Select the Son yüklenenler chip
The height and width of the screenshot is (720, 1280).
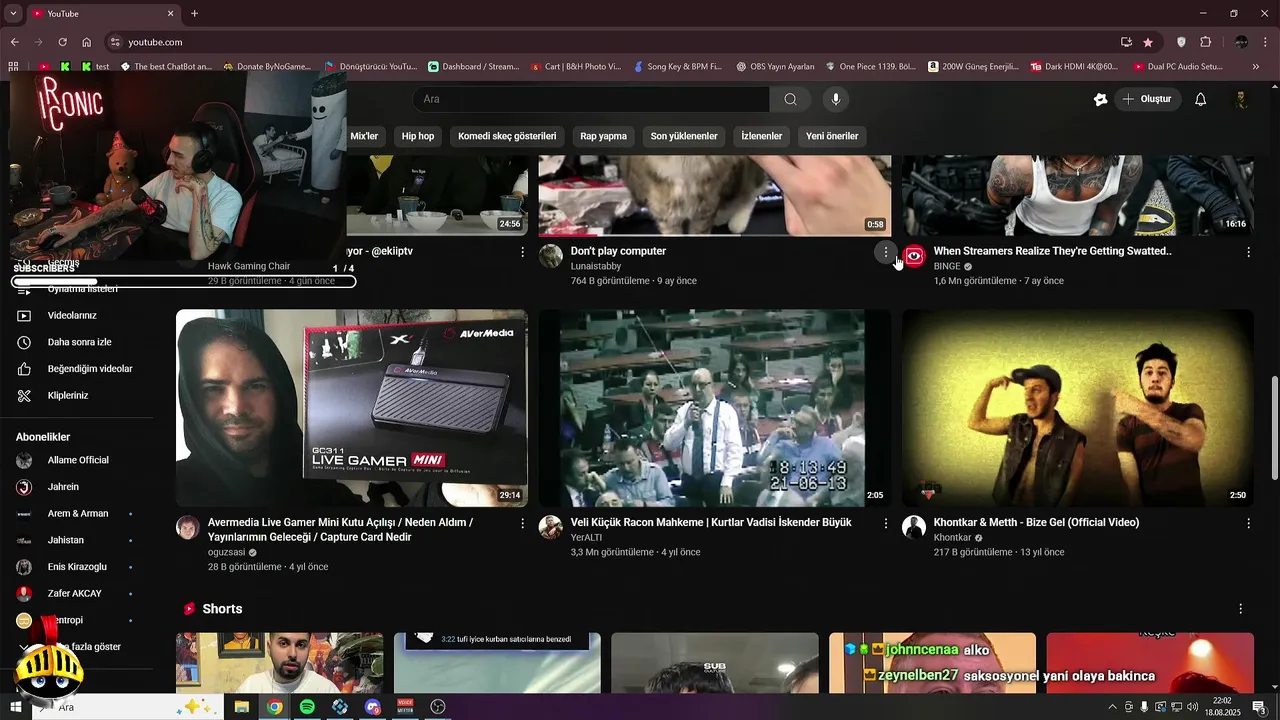click(684, 136)
